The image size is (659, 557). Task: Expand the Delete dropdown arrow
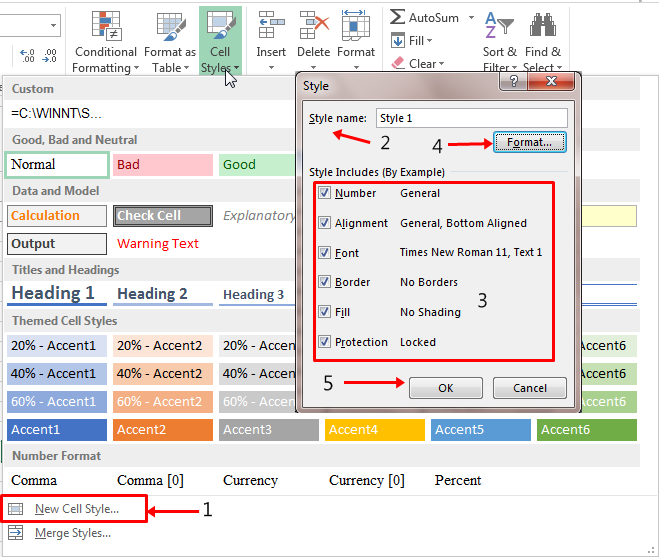tap(314, 67)
